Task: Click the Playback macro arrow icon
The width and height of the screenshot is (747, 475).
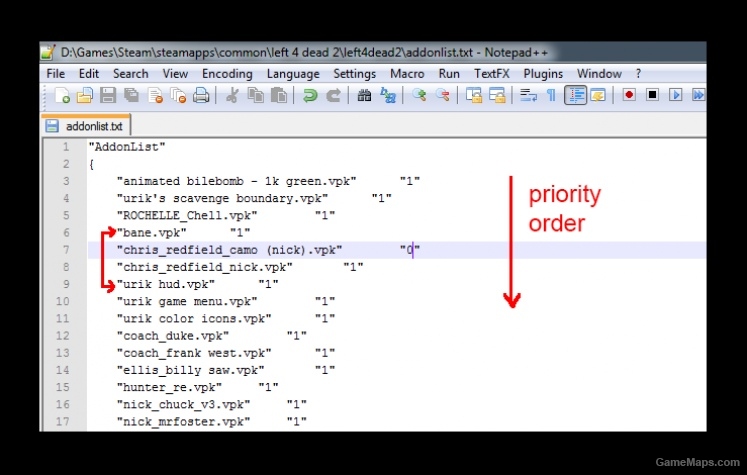Action: pyautogui.click(x=676, y=95)
